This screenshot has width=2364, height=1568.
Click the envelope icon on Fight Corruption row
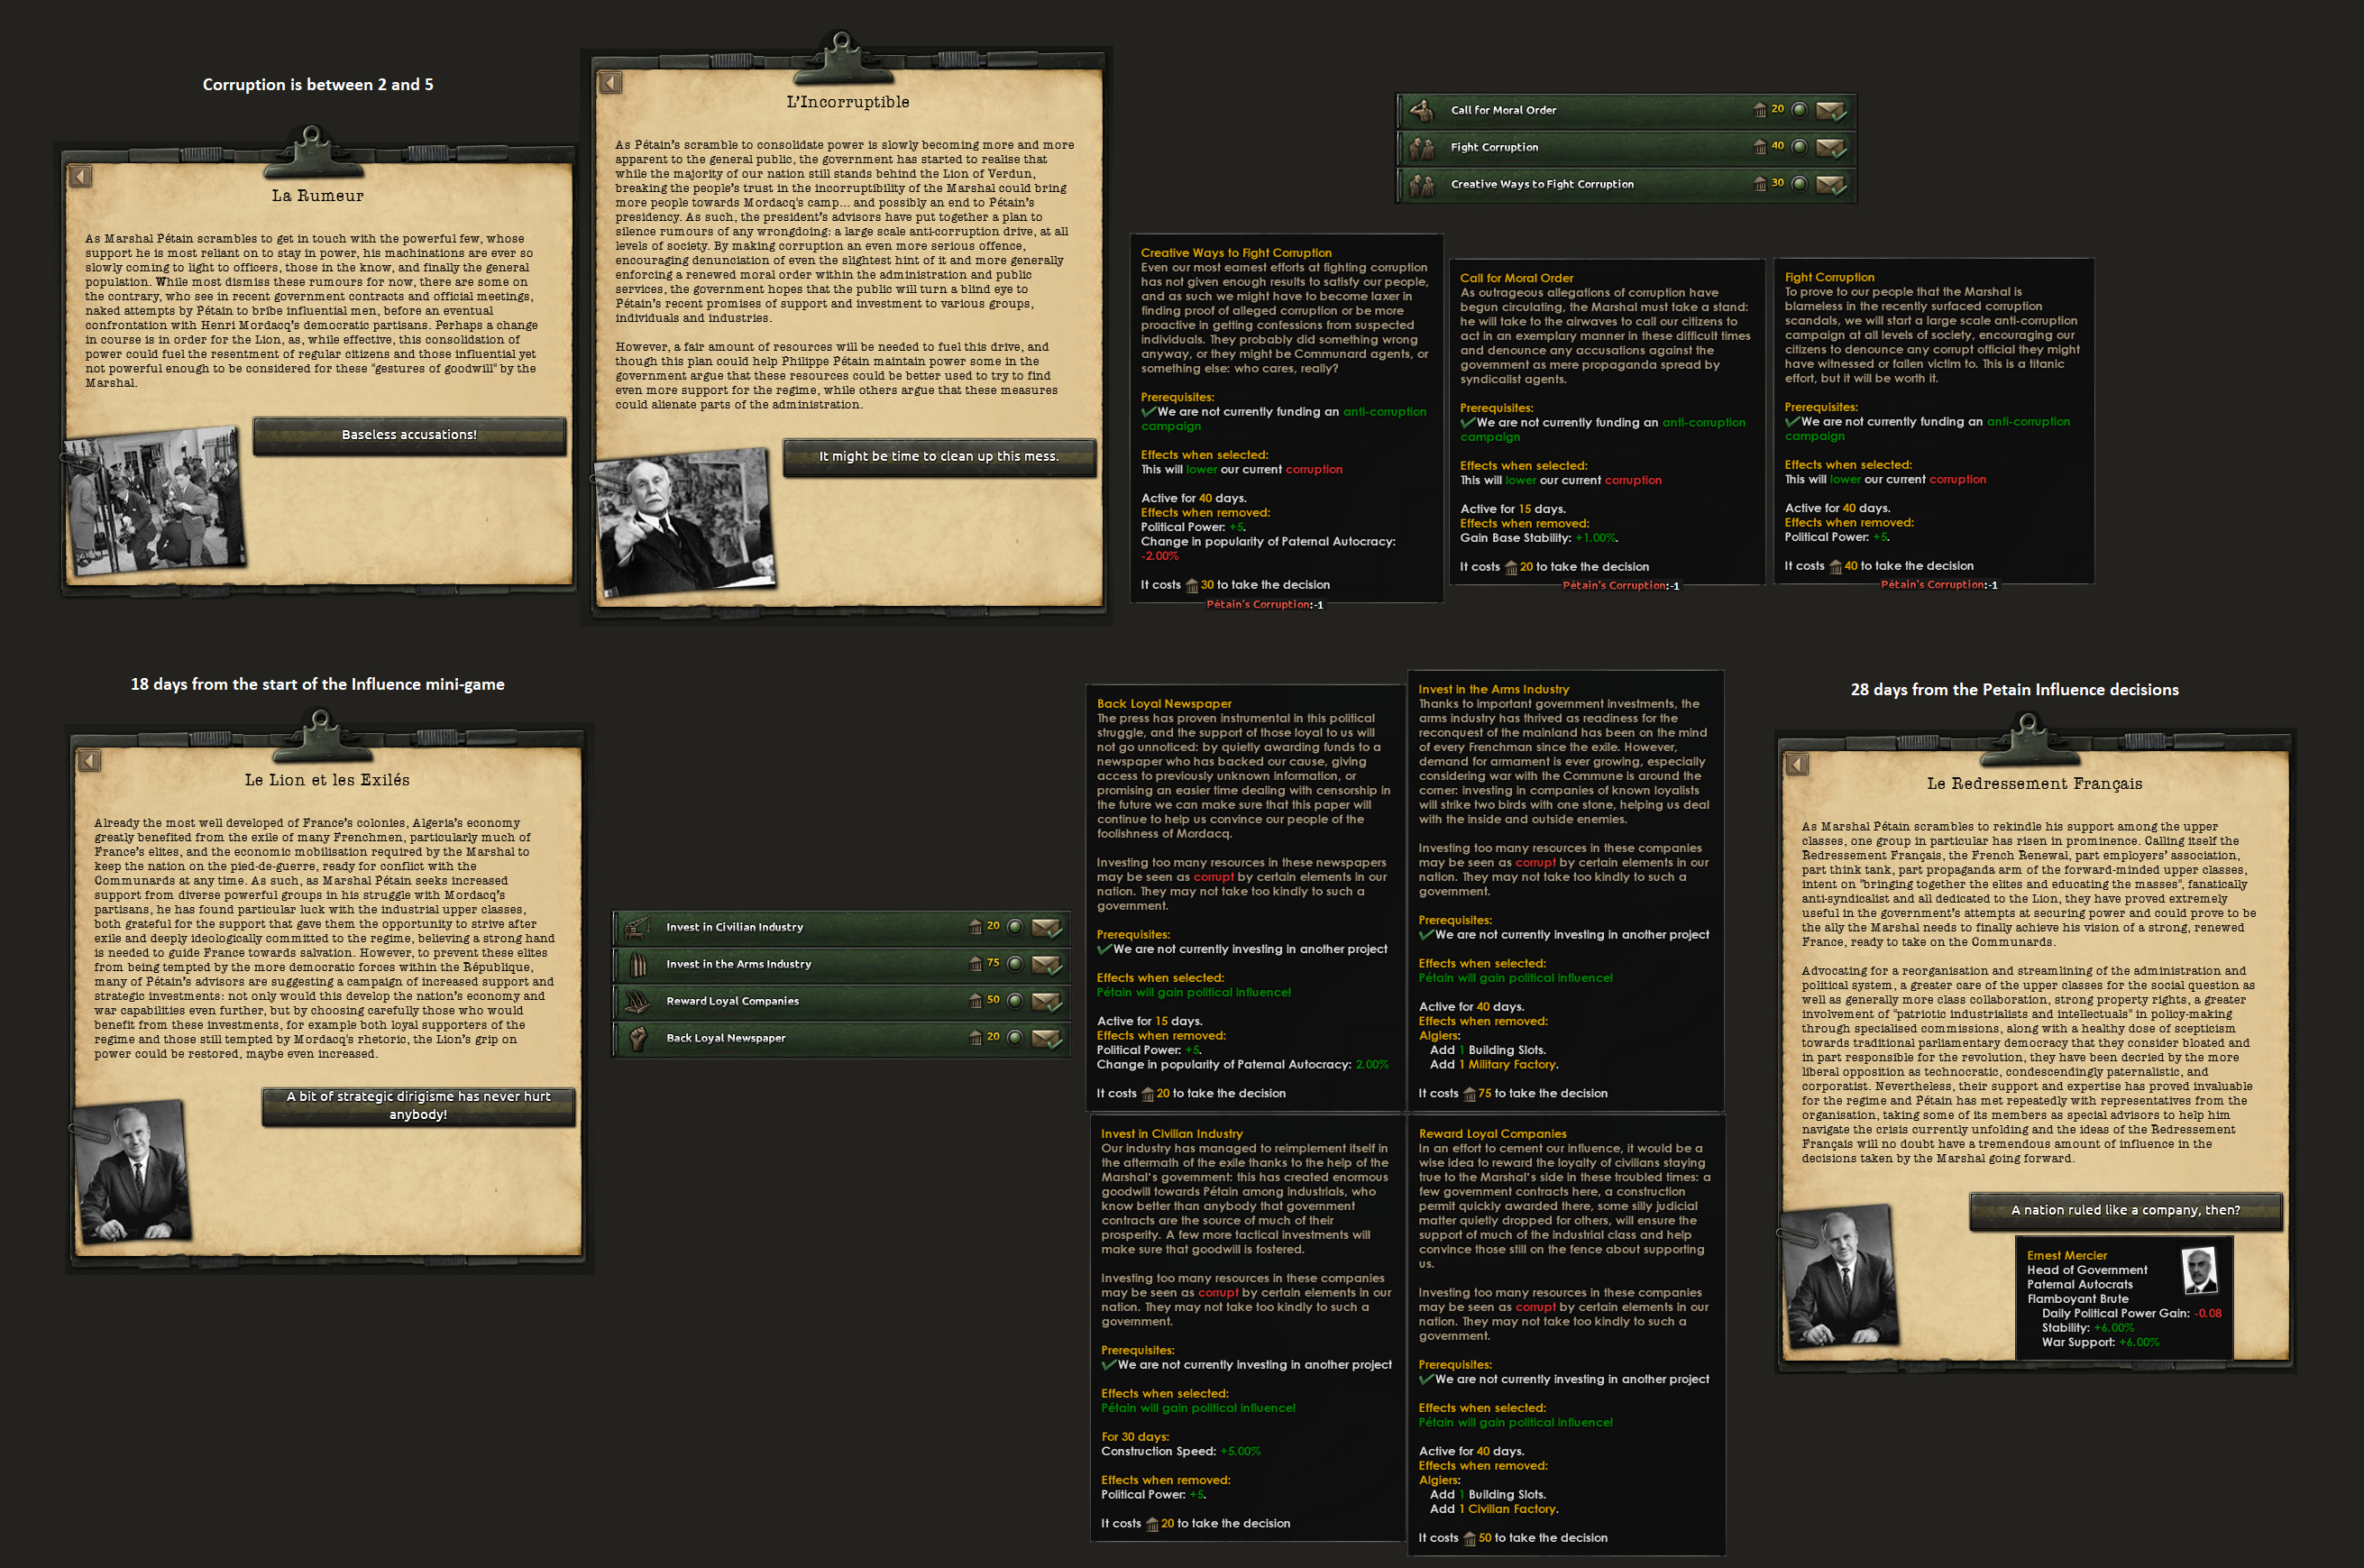point(1830,147)
